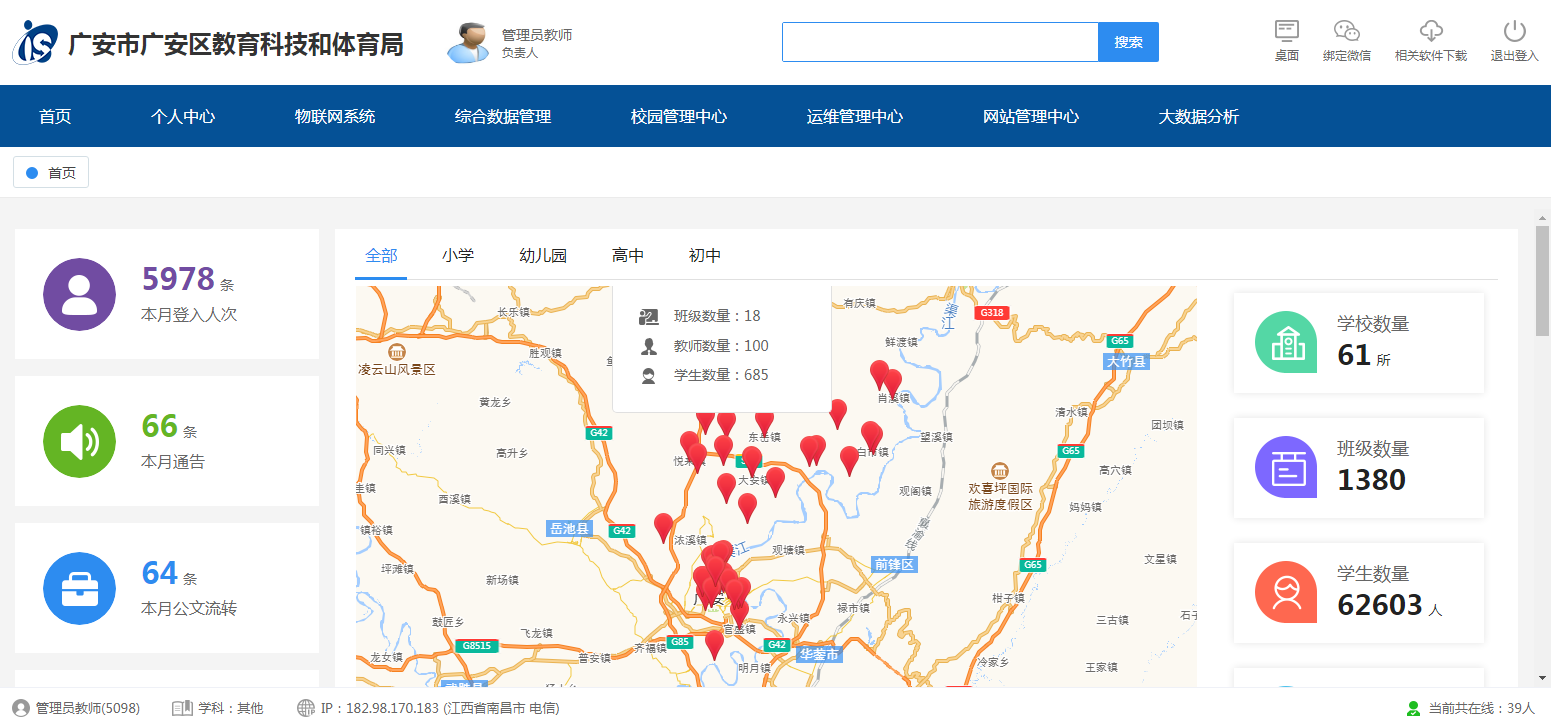Click the green online-users icon
The height and width of the screenshot is (728, 1551).
tap(1413, 708)
